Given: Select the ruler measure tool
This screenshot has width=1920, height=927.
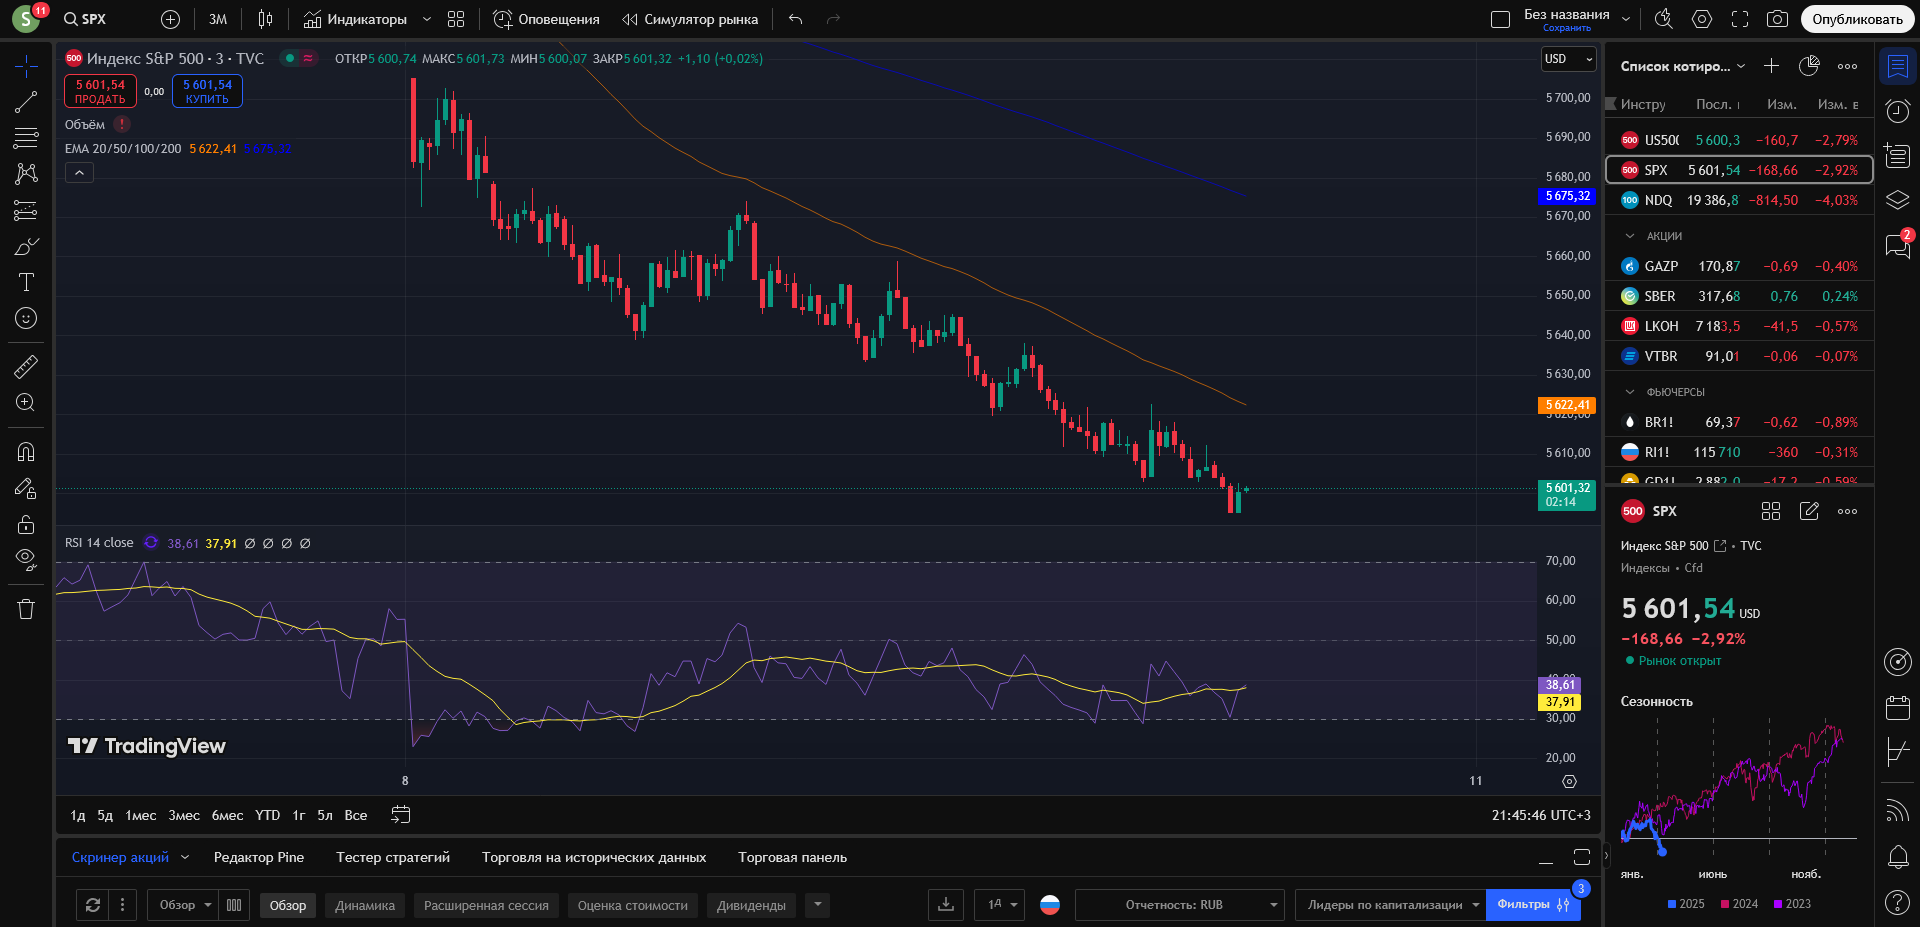Looking at the screenshot, I should pos(26,366).
